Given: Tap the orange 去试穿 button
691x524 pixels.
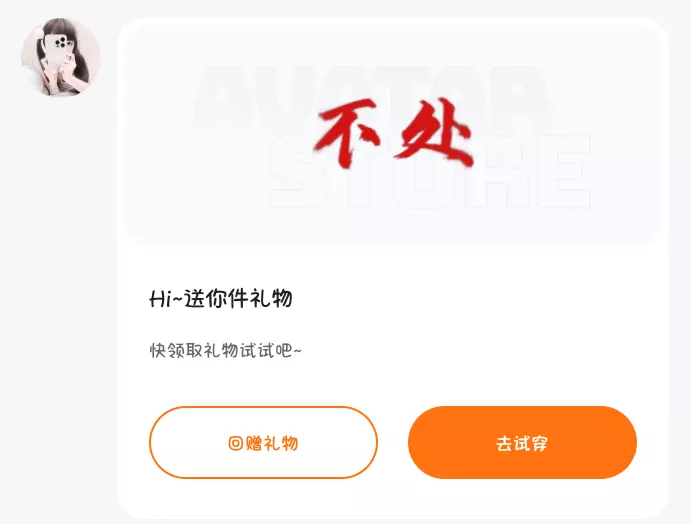Looking at the screenshot, I should click(522, 442).
